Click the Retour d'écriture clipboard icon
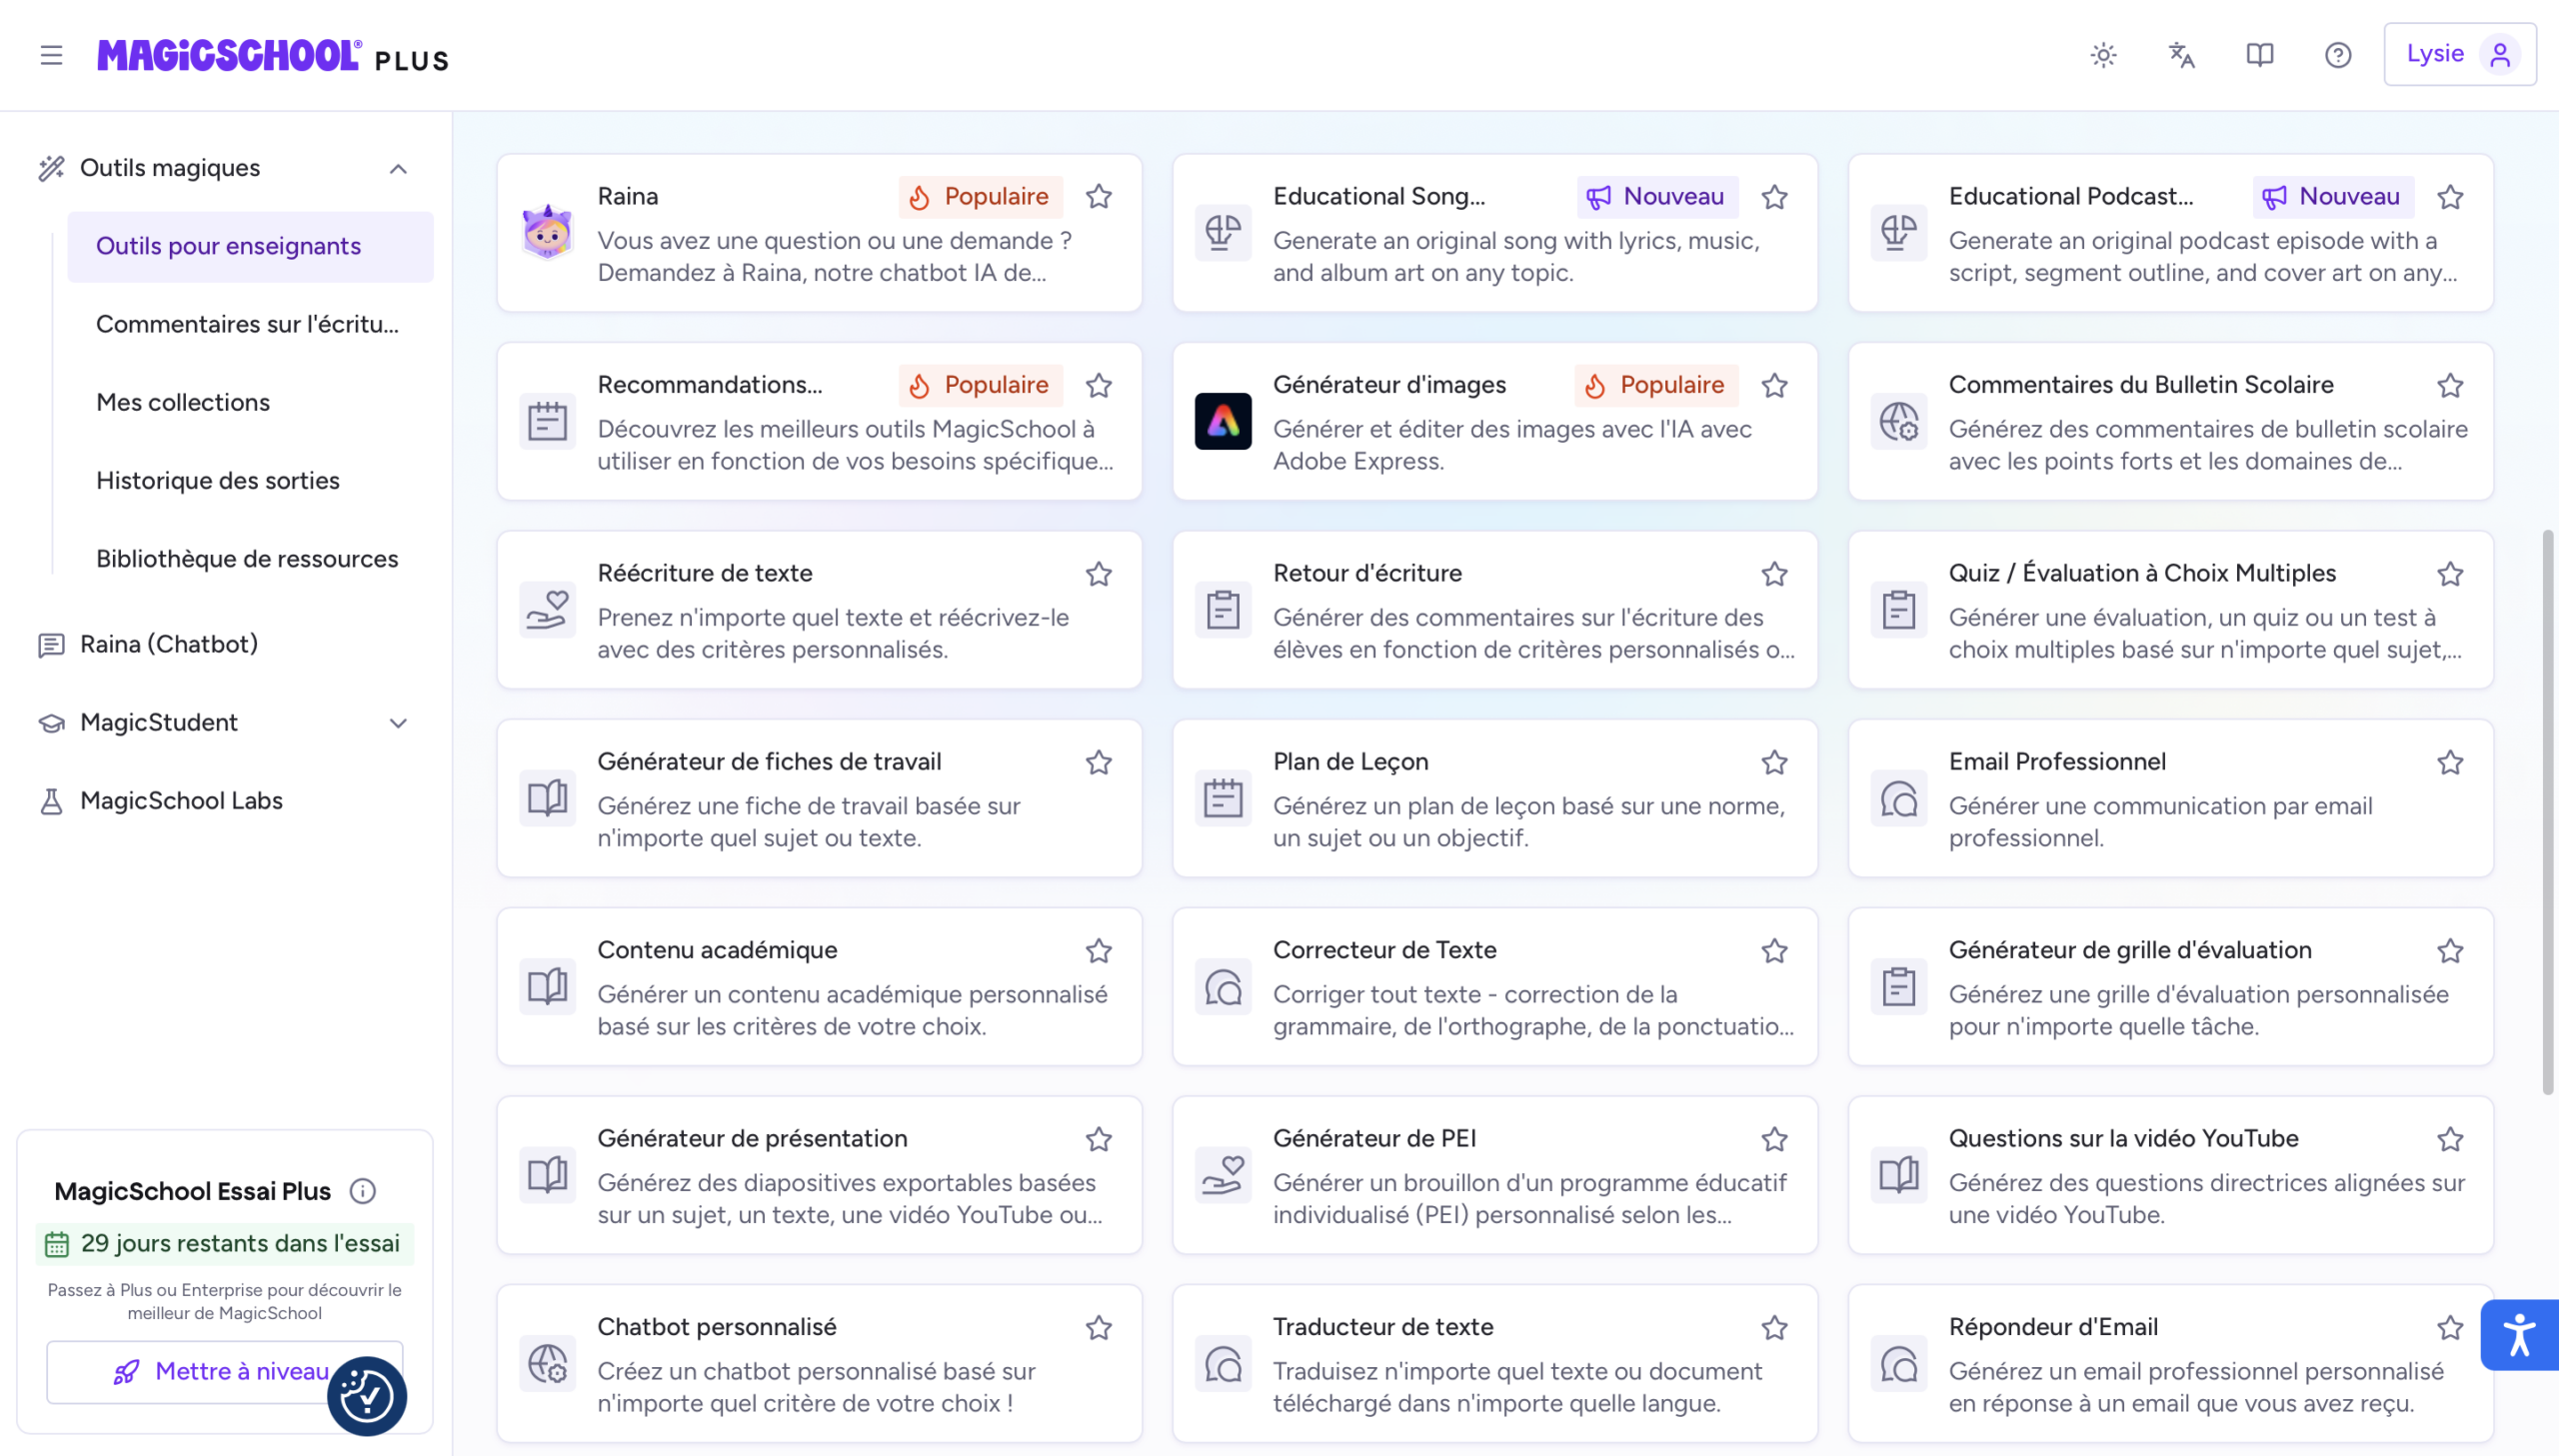 1223,609
